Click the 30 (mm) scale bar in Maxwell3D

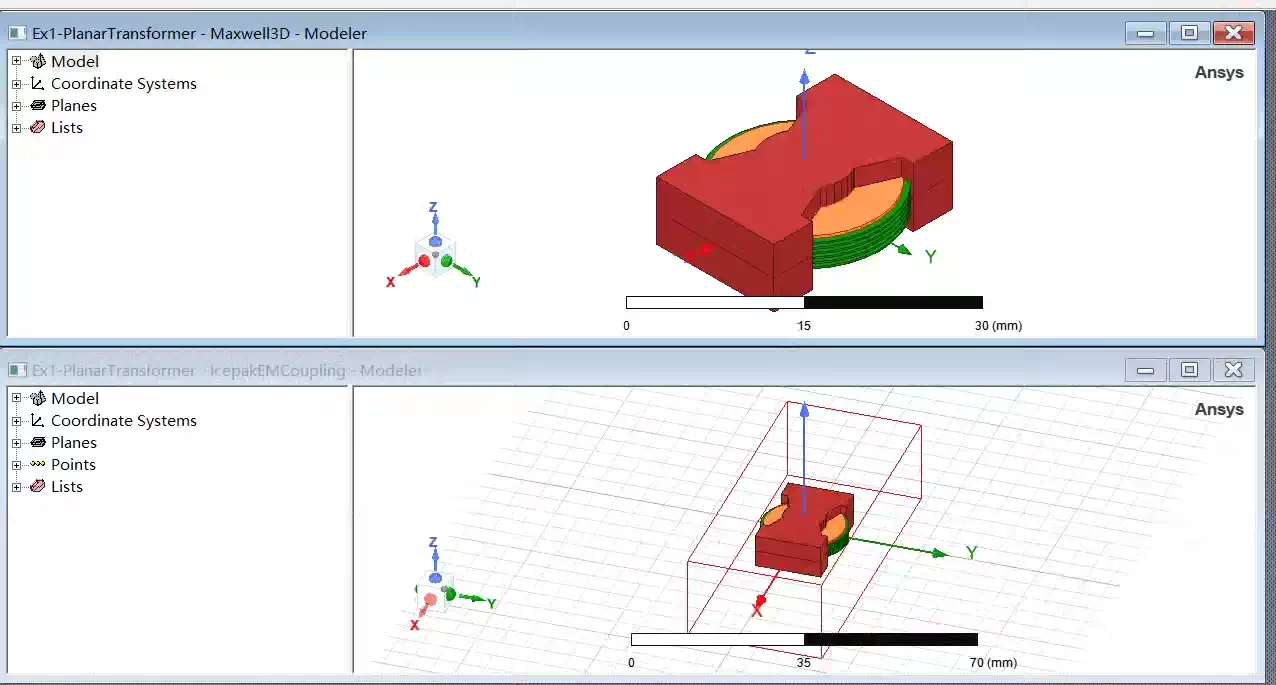(804, 302)
